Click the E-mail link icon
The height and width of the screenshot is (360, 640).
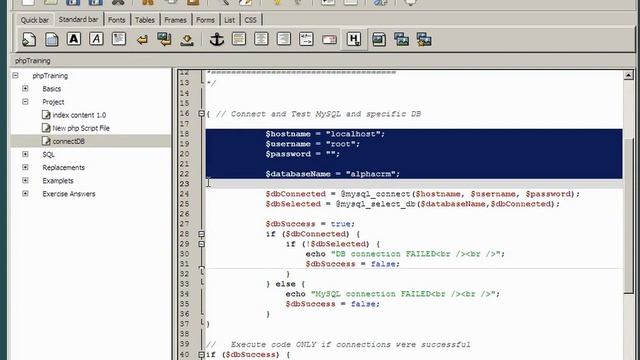[329, 40]
